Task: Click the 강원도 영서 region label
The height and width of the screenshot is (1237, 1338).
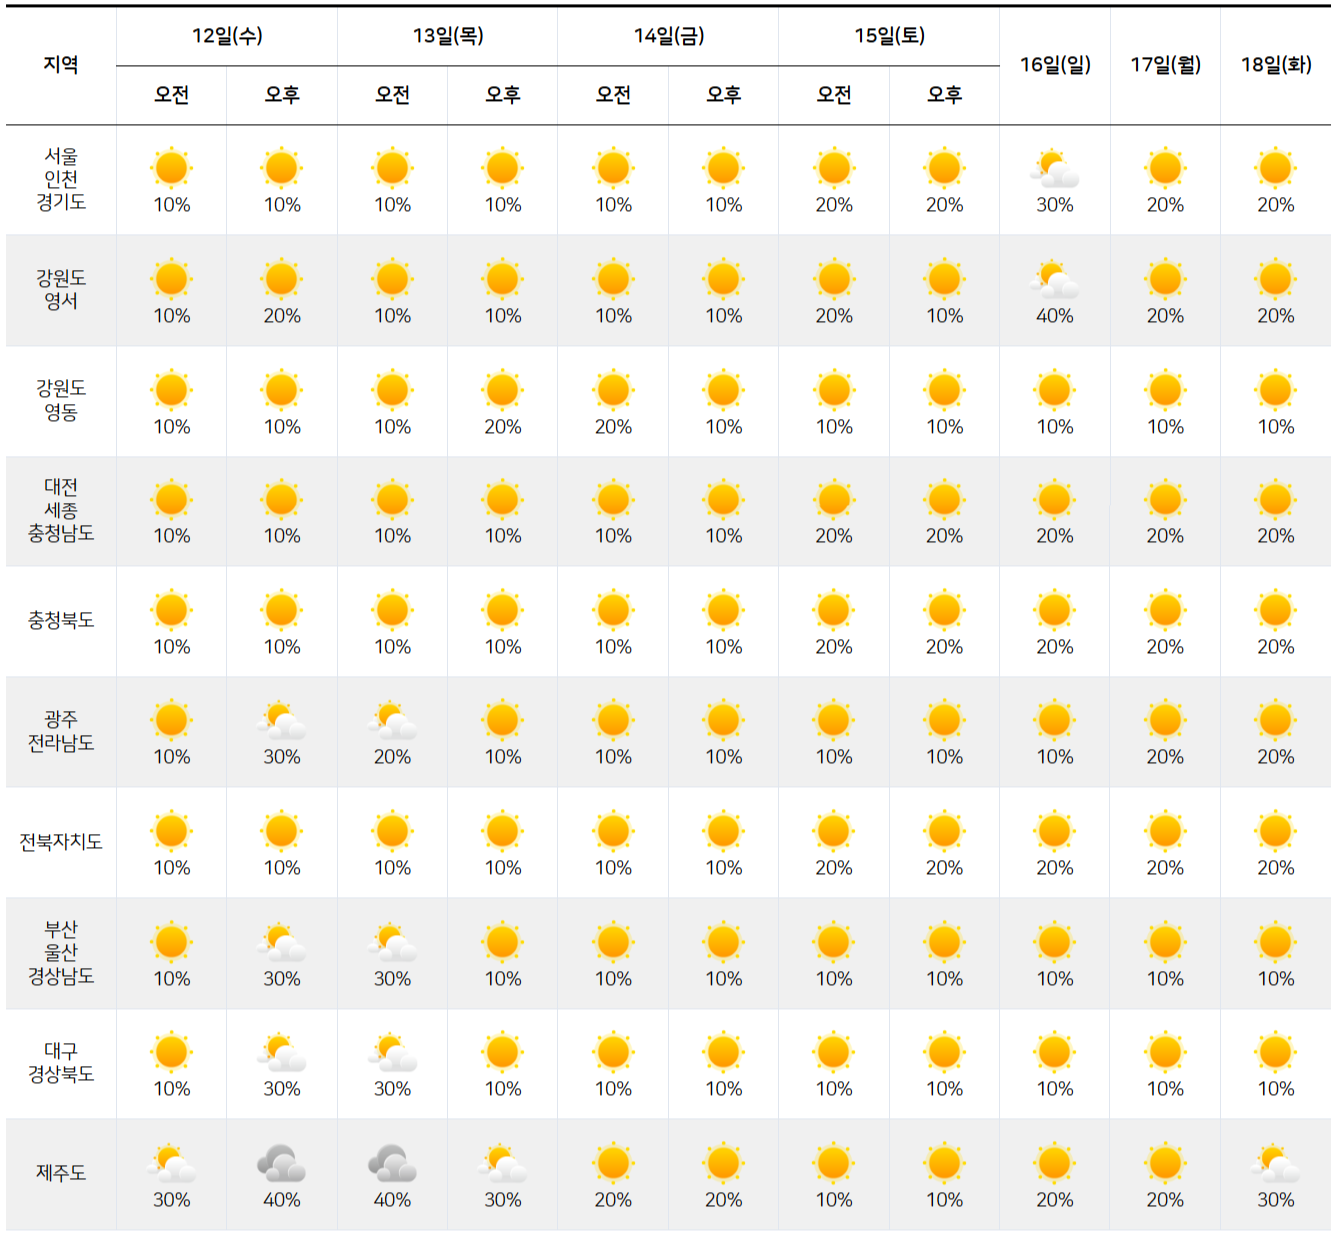Action: (61, 290)
